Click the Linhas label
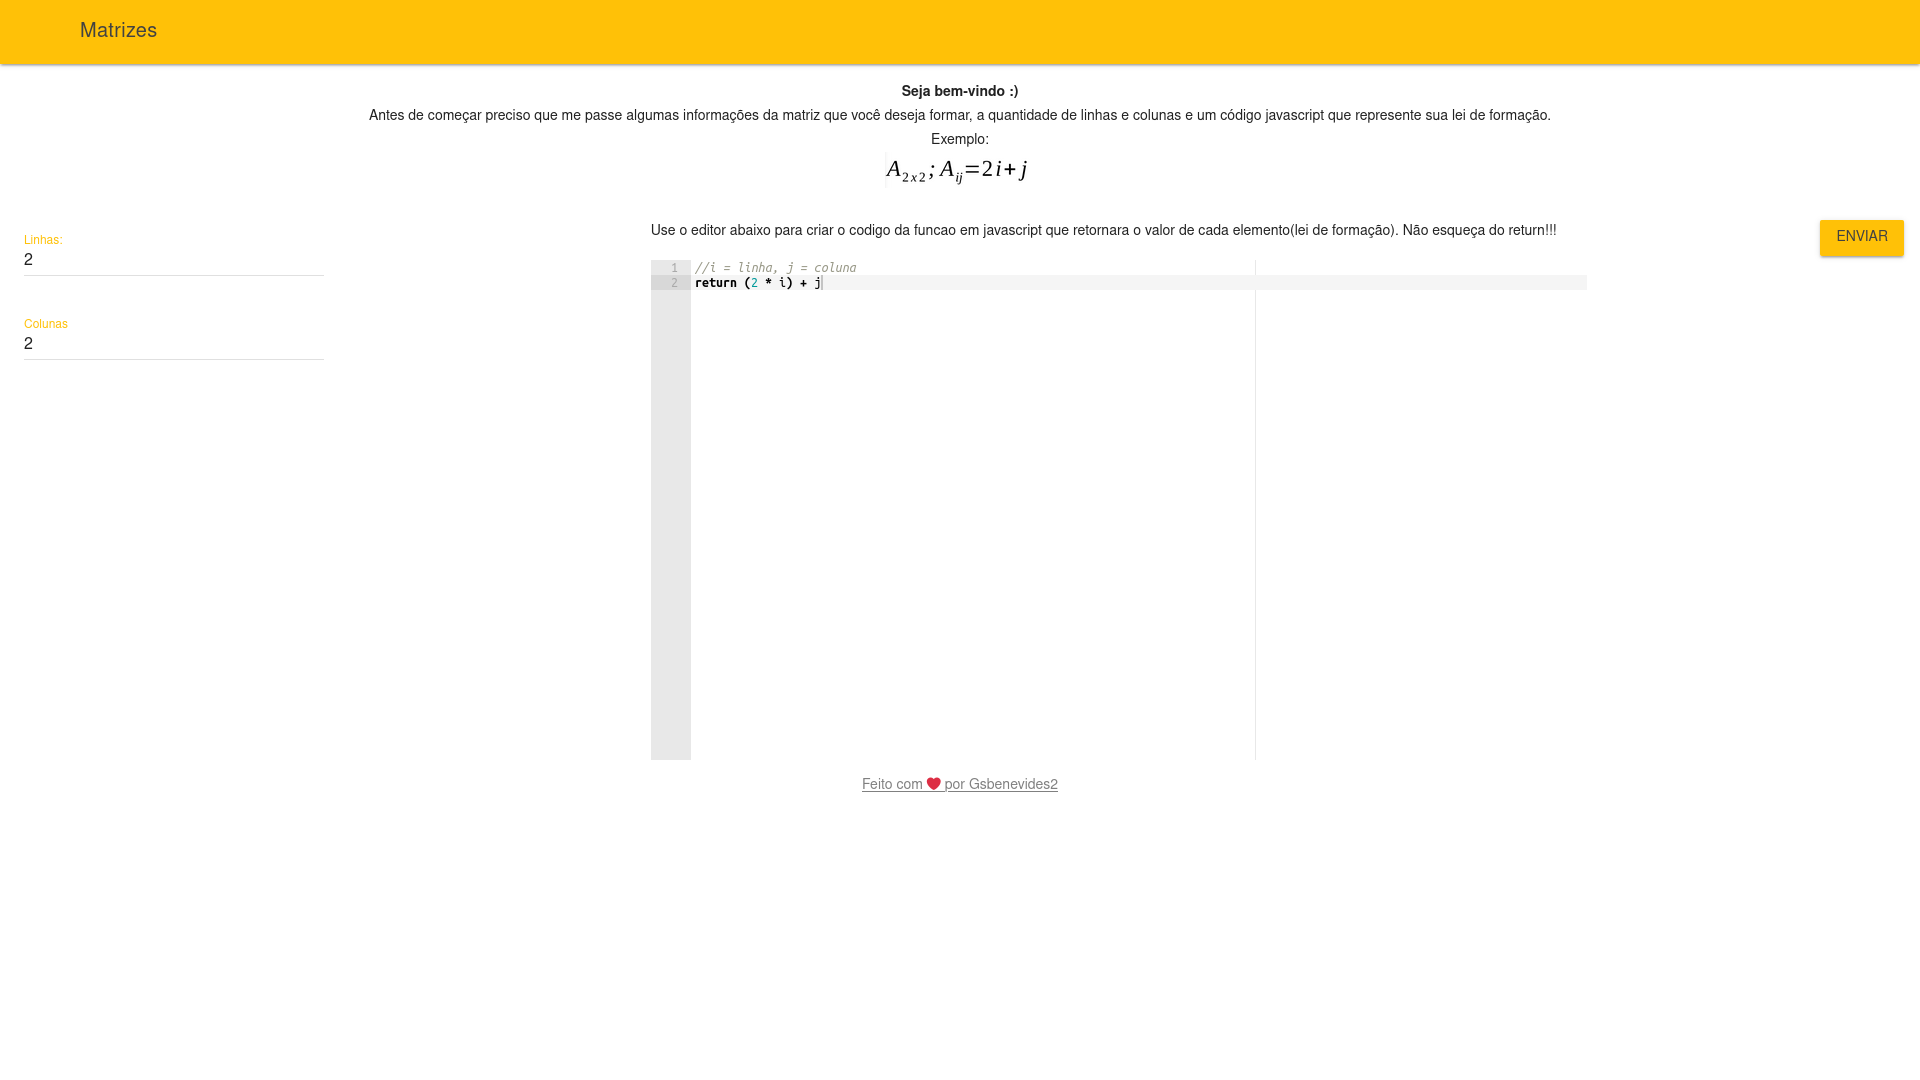The width and height of the screenshot is (1920, 1080). tap(43, 240)
